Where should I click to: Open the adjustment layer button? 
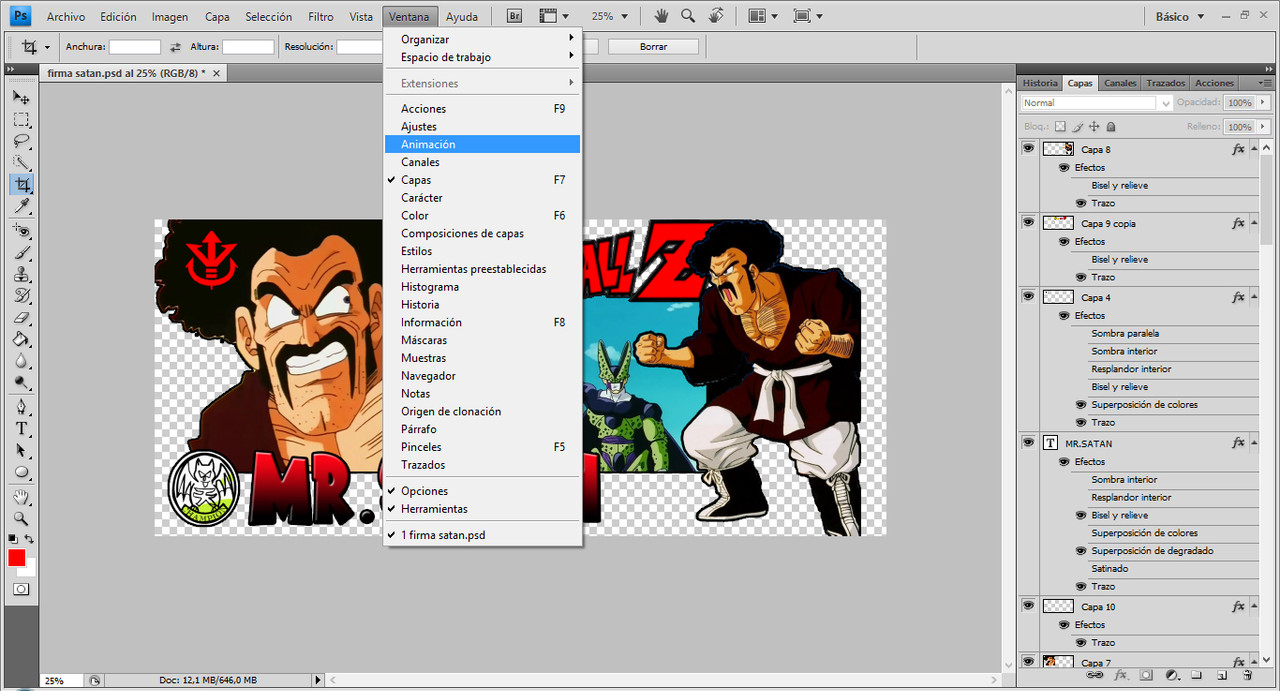point(1172,676)
